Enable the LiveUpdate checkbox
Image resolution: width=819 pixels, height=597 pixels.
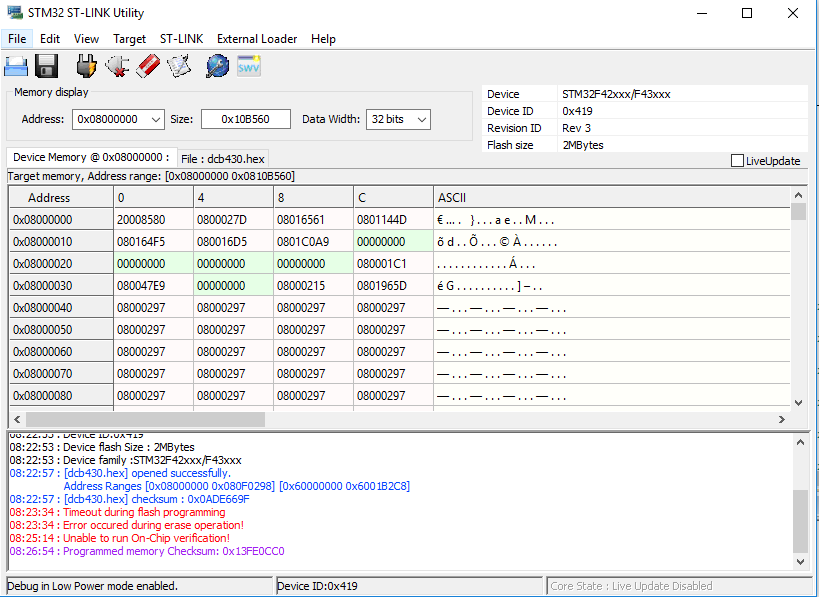pos(737,161)
